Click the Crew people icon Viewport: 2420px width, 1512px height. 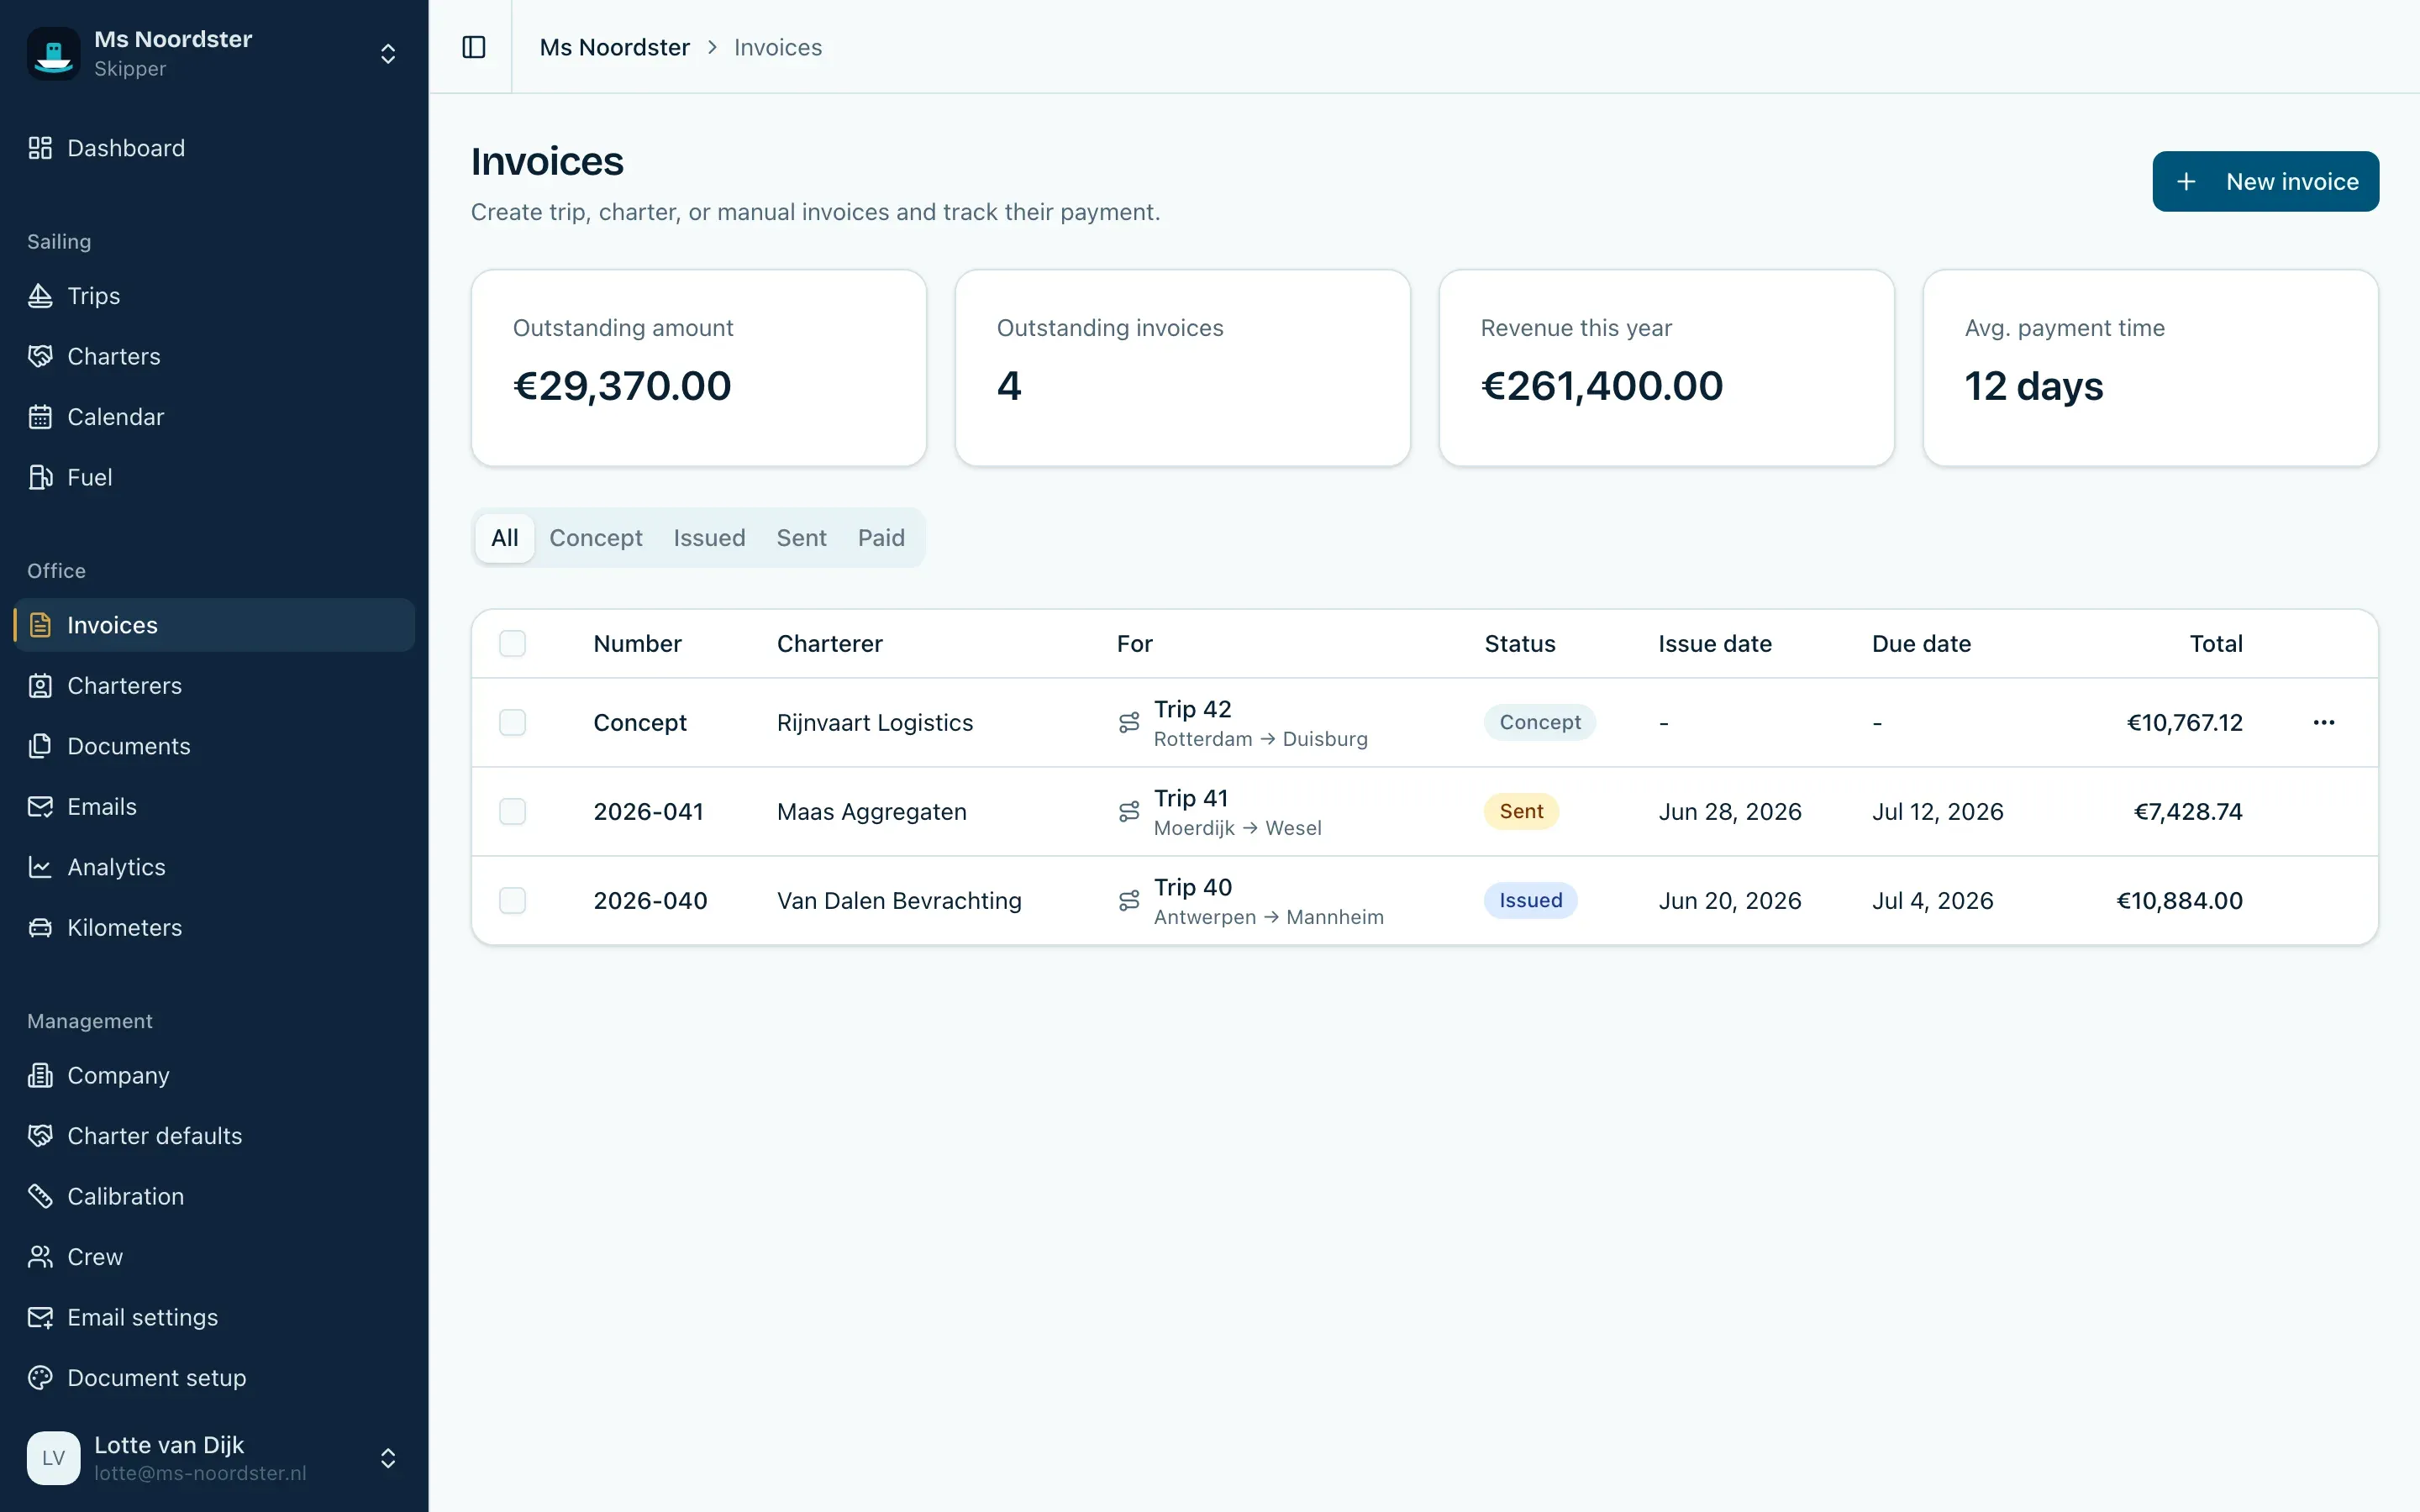point(40,1257)
